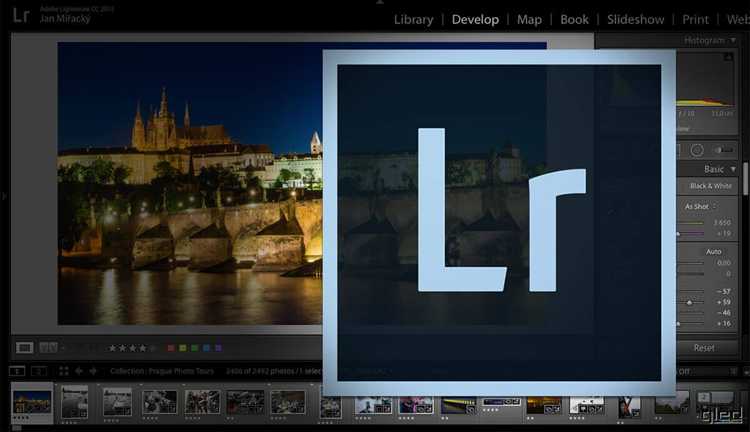Click the Histogram panel title
Screen dimensions: 750x432
tap(704, 40)
